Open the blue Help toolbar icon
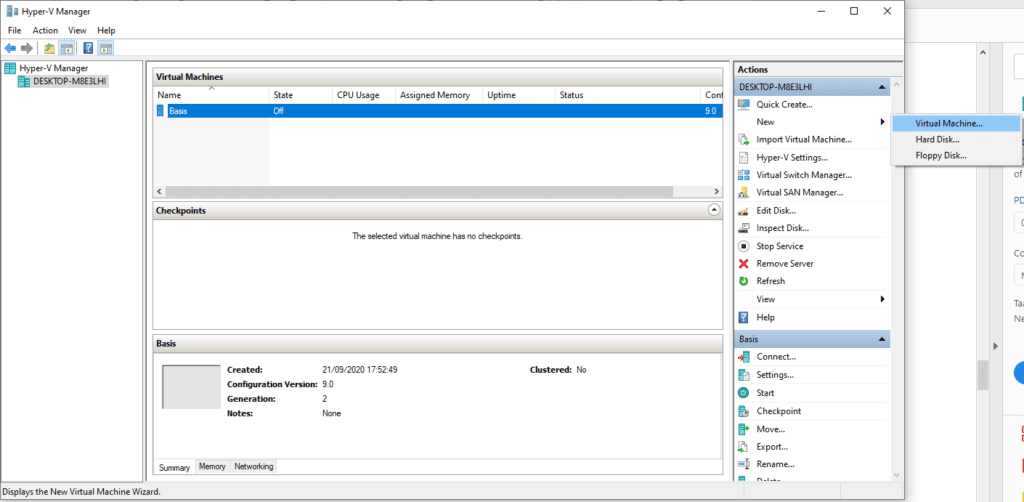 (x=89, y=48)
